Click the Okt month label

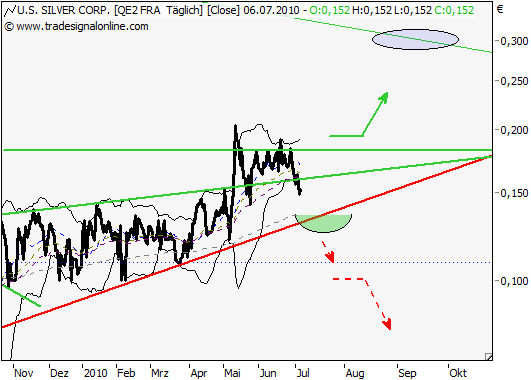coord(458,373)
